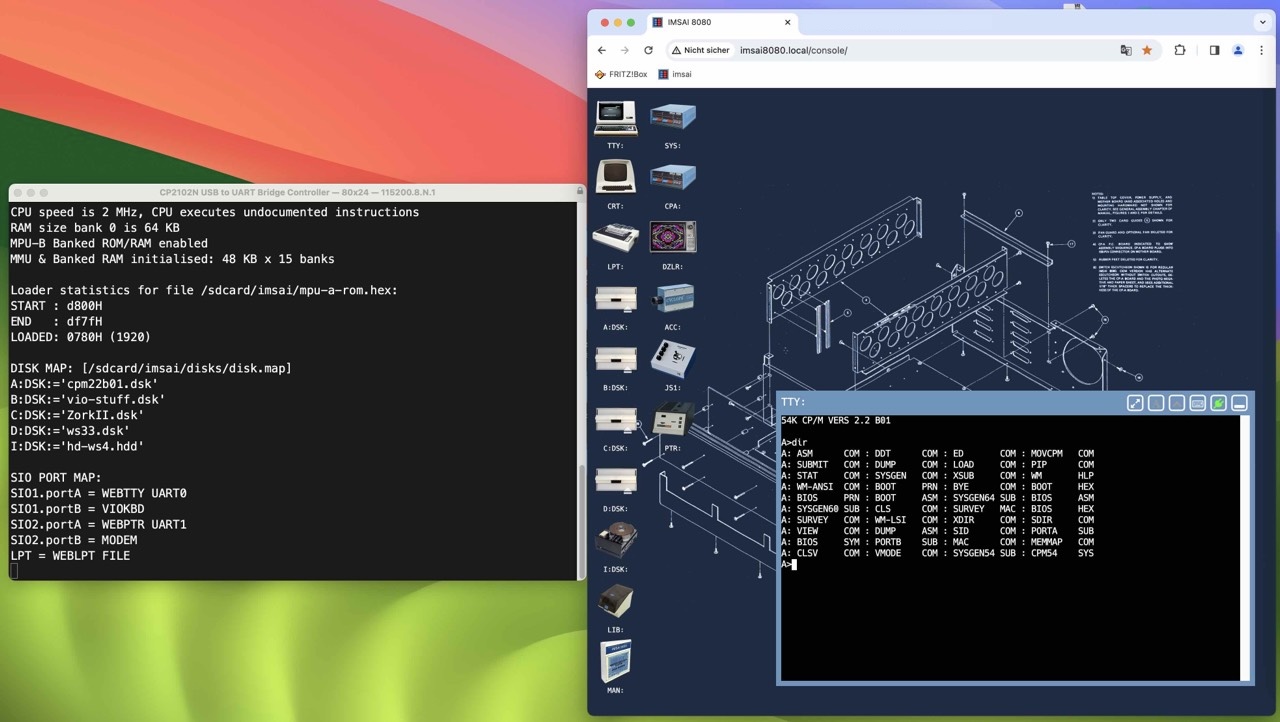The width and height of the screenshot is (1280, 722).
Task: Toggle the keyboard button in TTY title bar
Action: tap(1197, 403)
